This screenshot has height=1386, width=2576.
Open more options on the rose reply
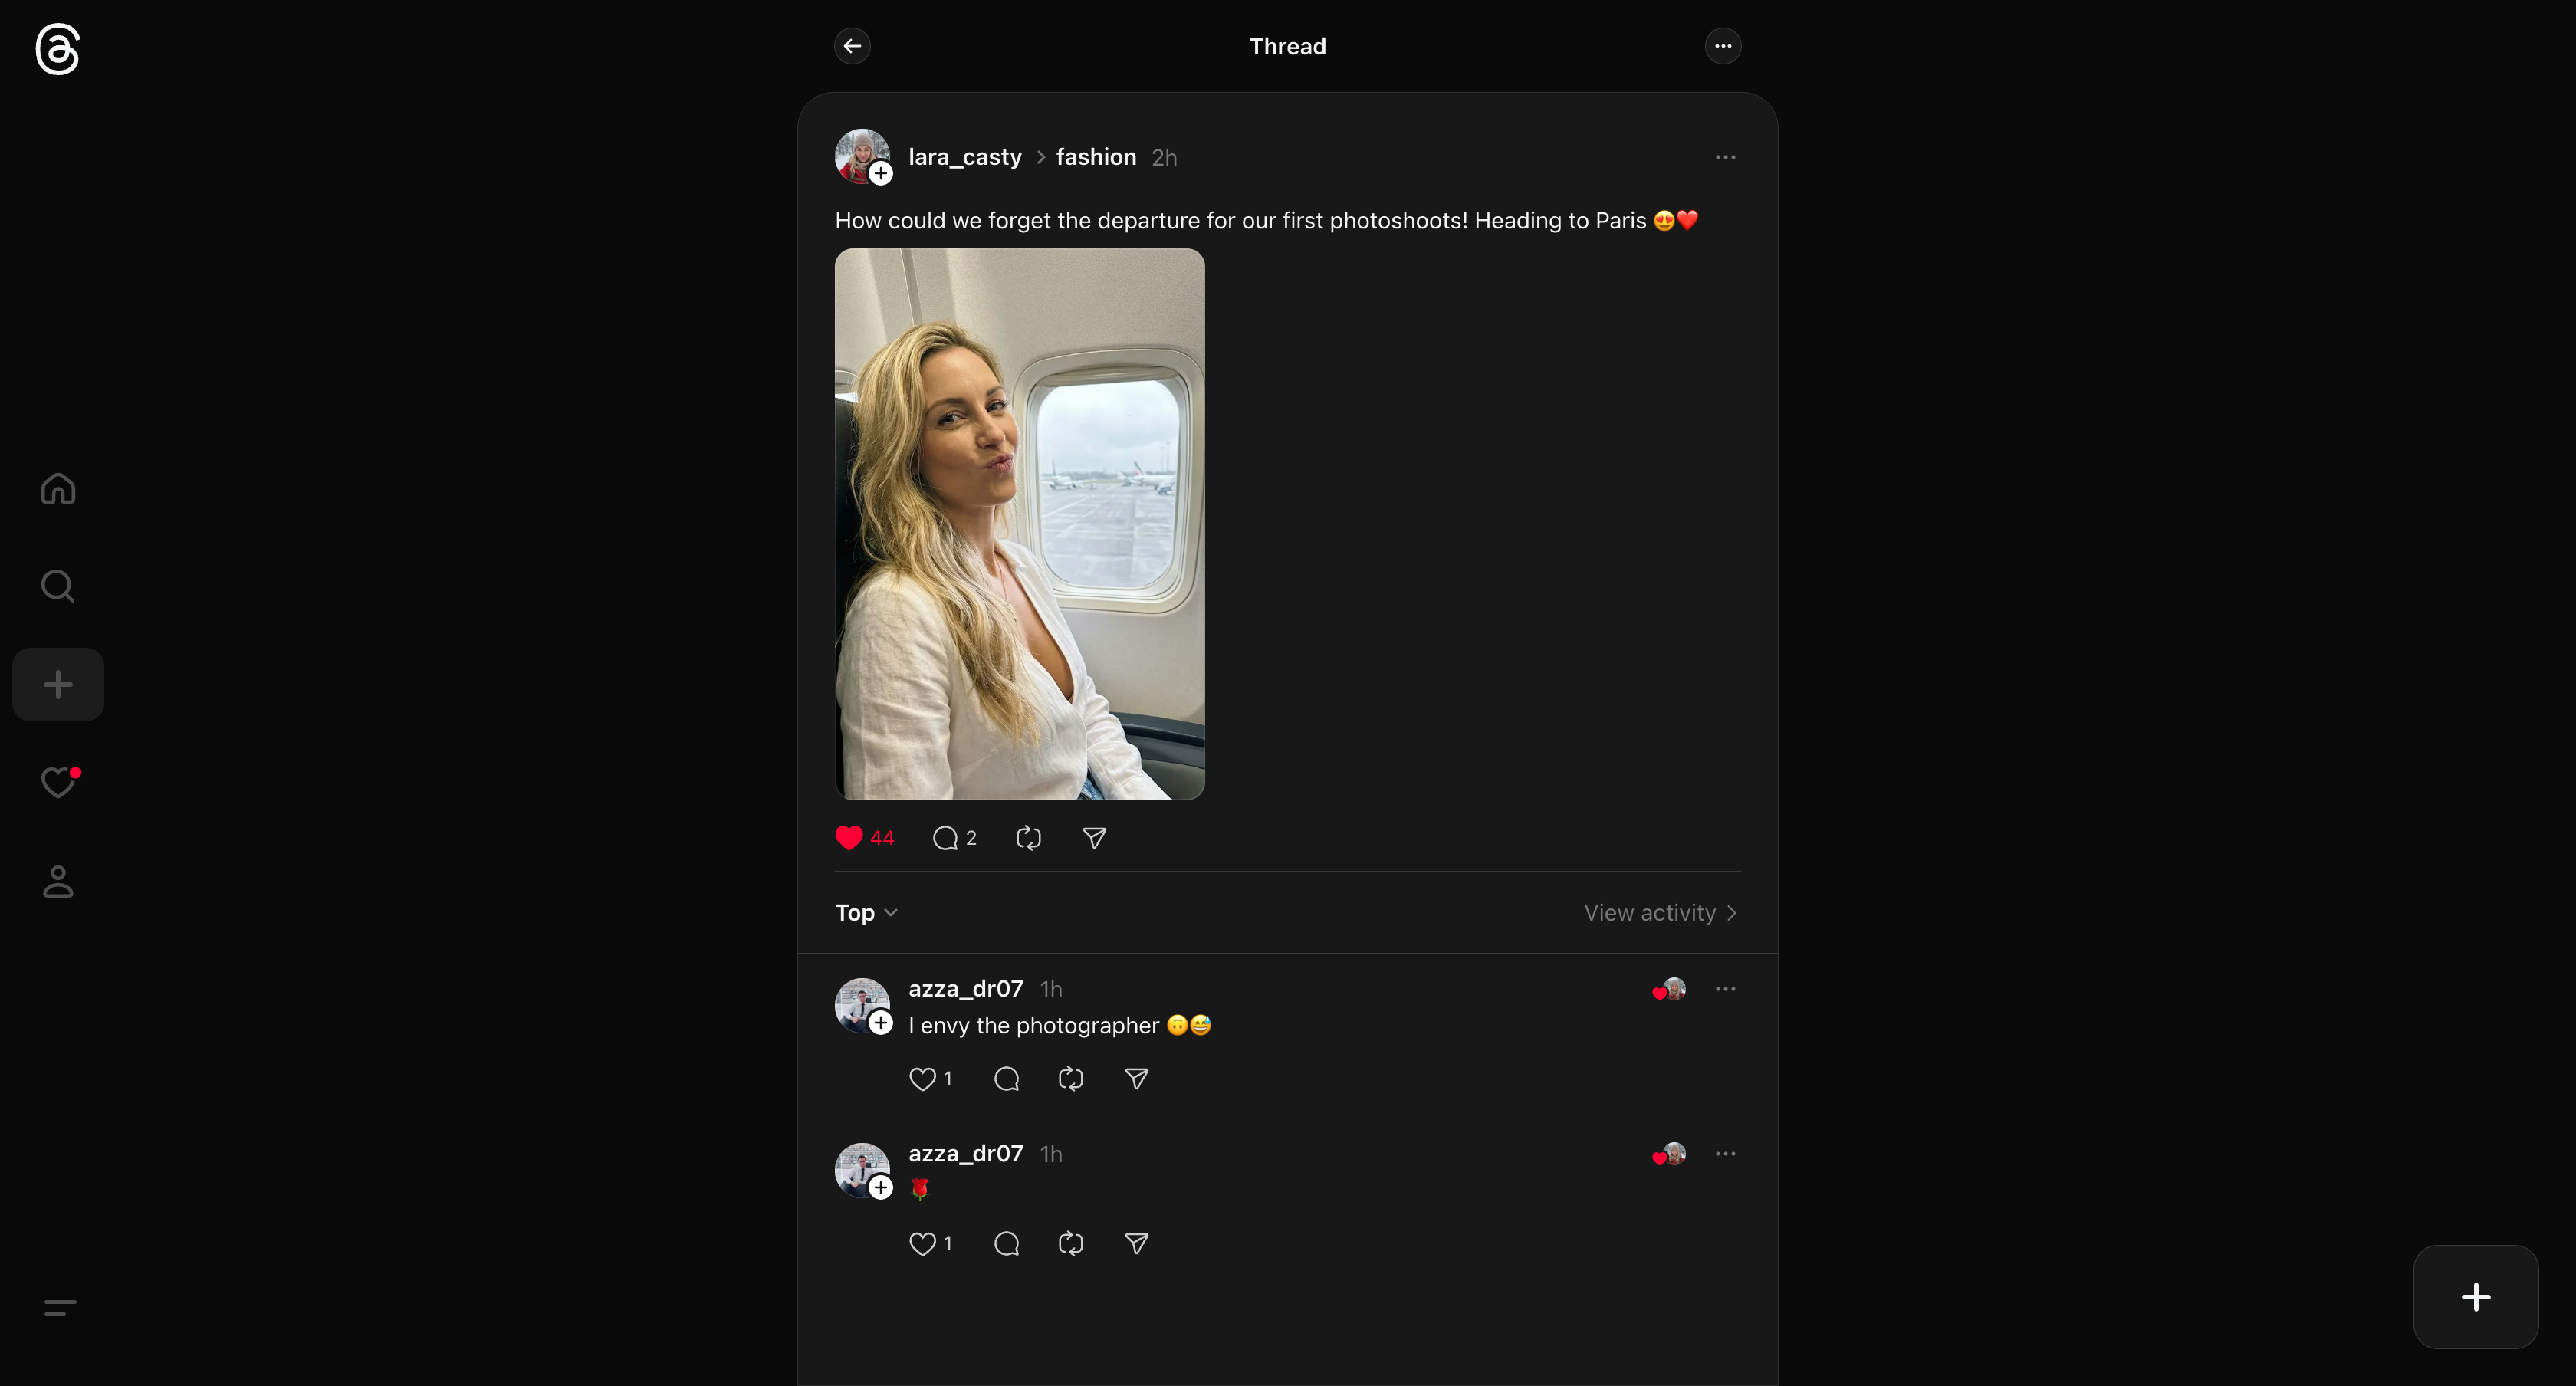coord(1725,1154)
